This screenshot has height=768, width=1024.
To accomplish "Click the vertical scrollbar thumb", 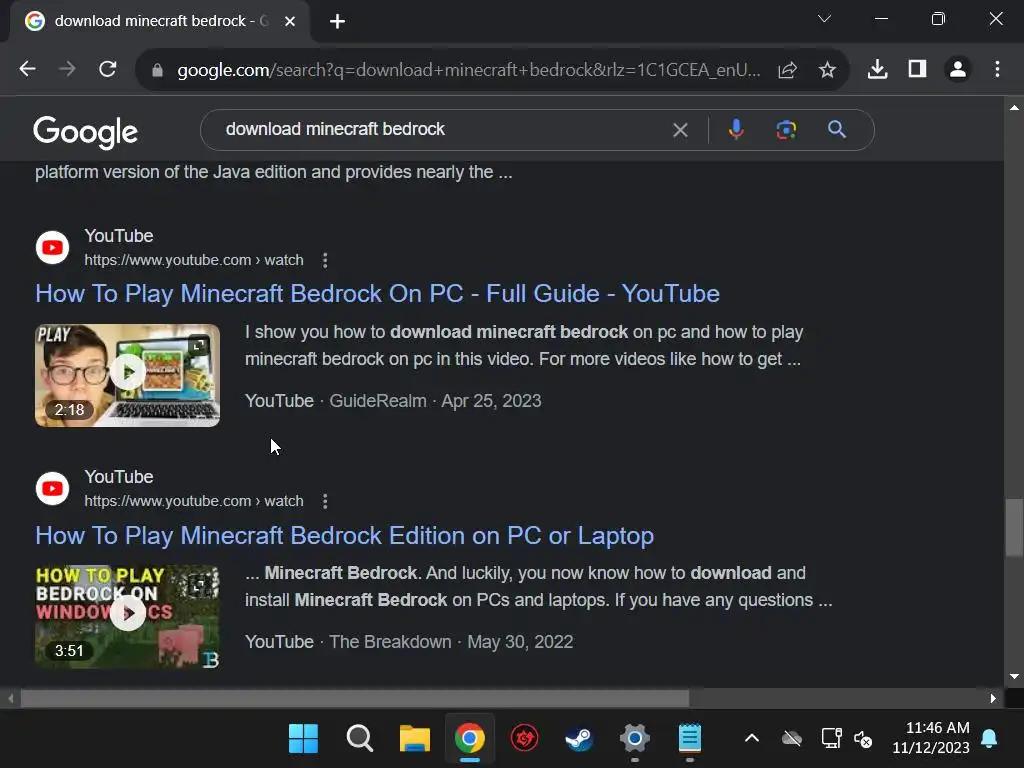I will [1014, 528].
